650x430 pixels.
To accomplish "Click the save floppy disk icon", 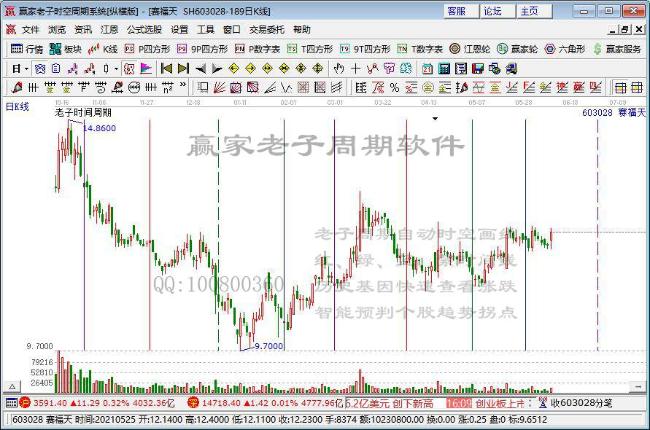I will 478,69.
